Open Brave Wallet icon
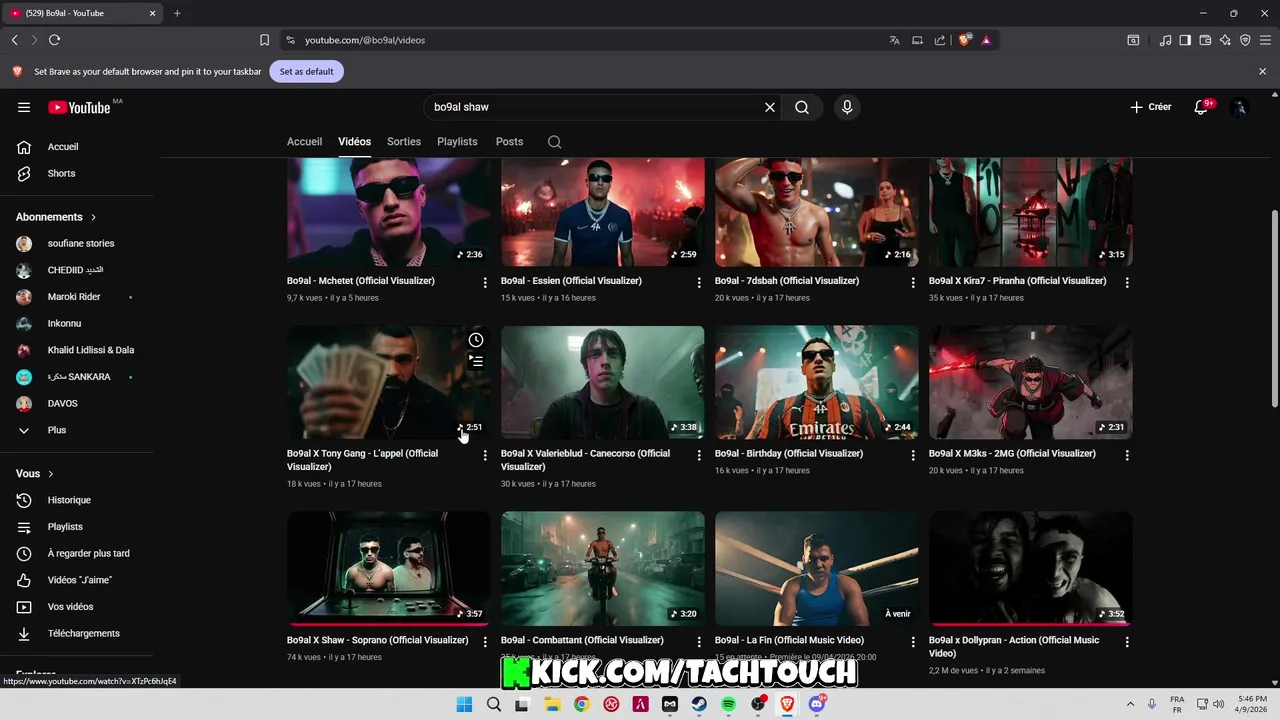Viewport: 1280px width, 720px height. [x=1205, y=40]
